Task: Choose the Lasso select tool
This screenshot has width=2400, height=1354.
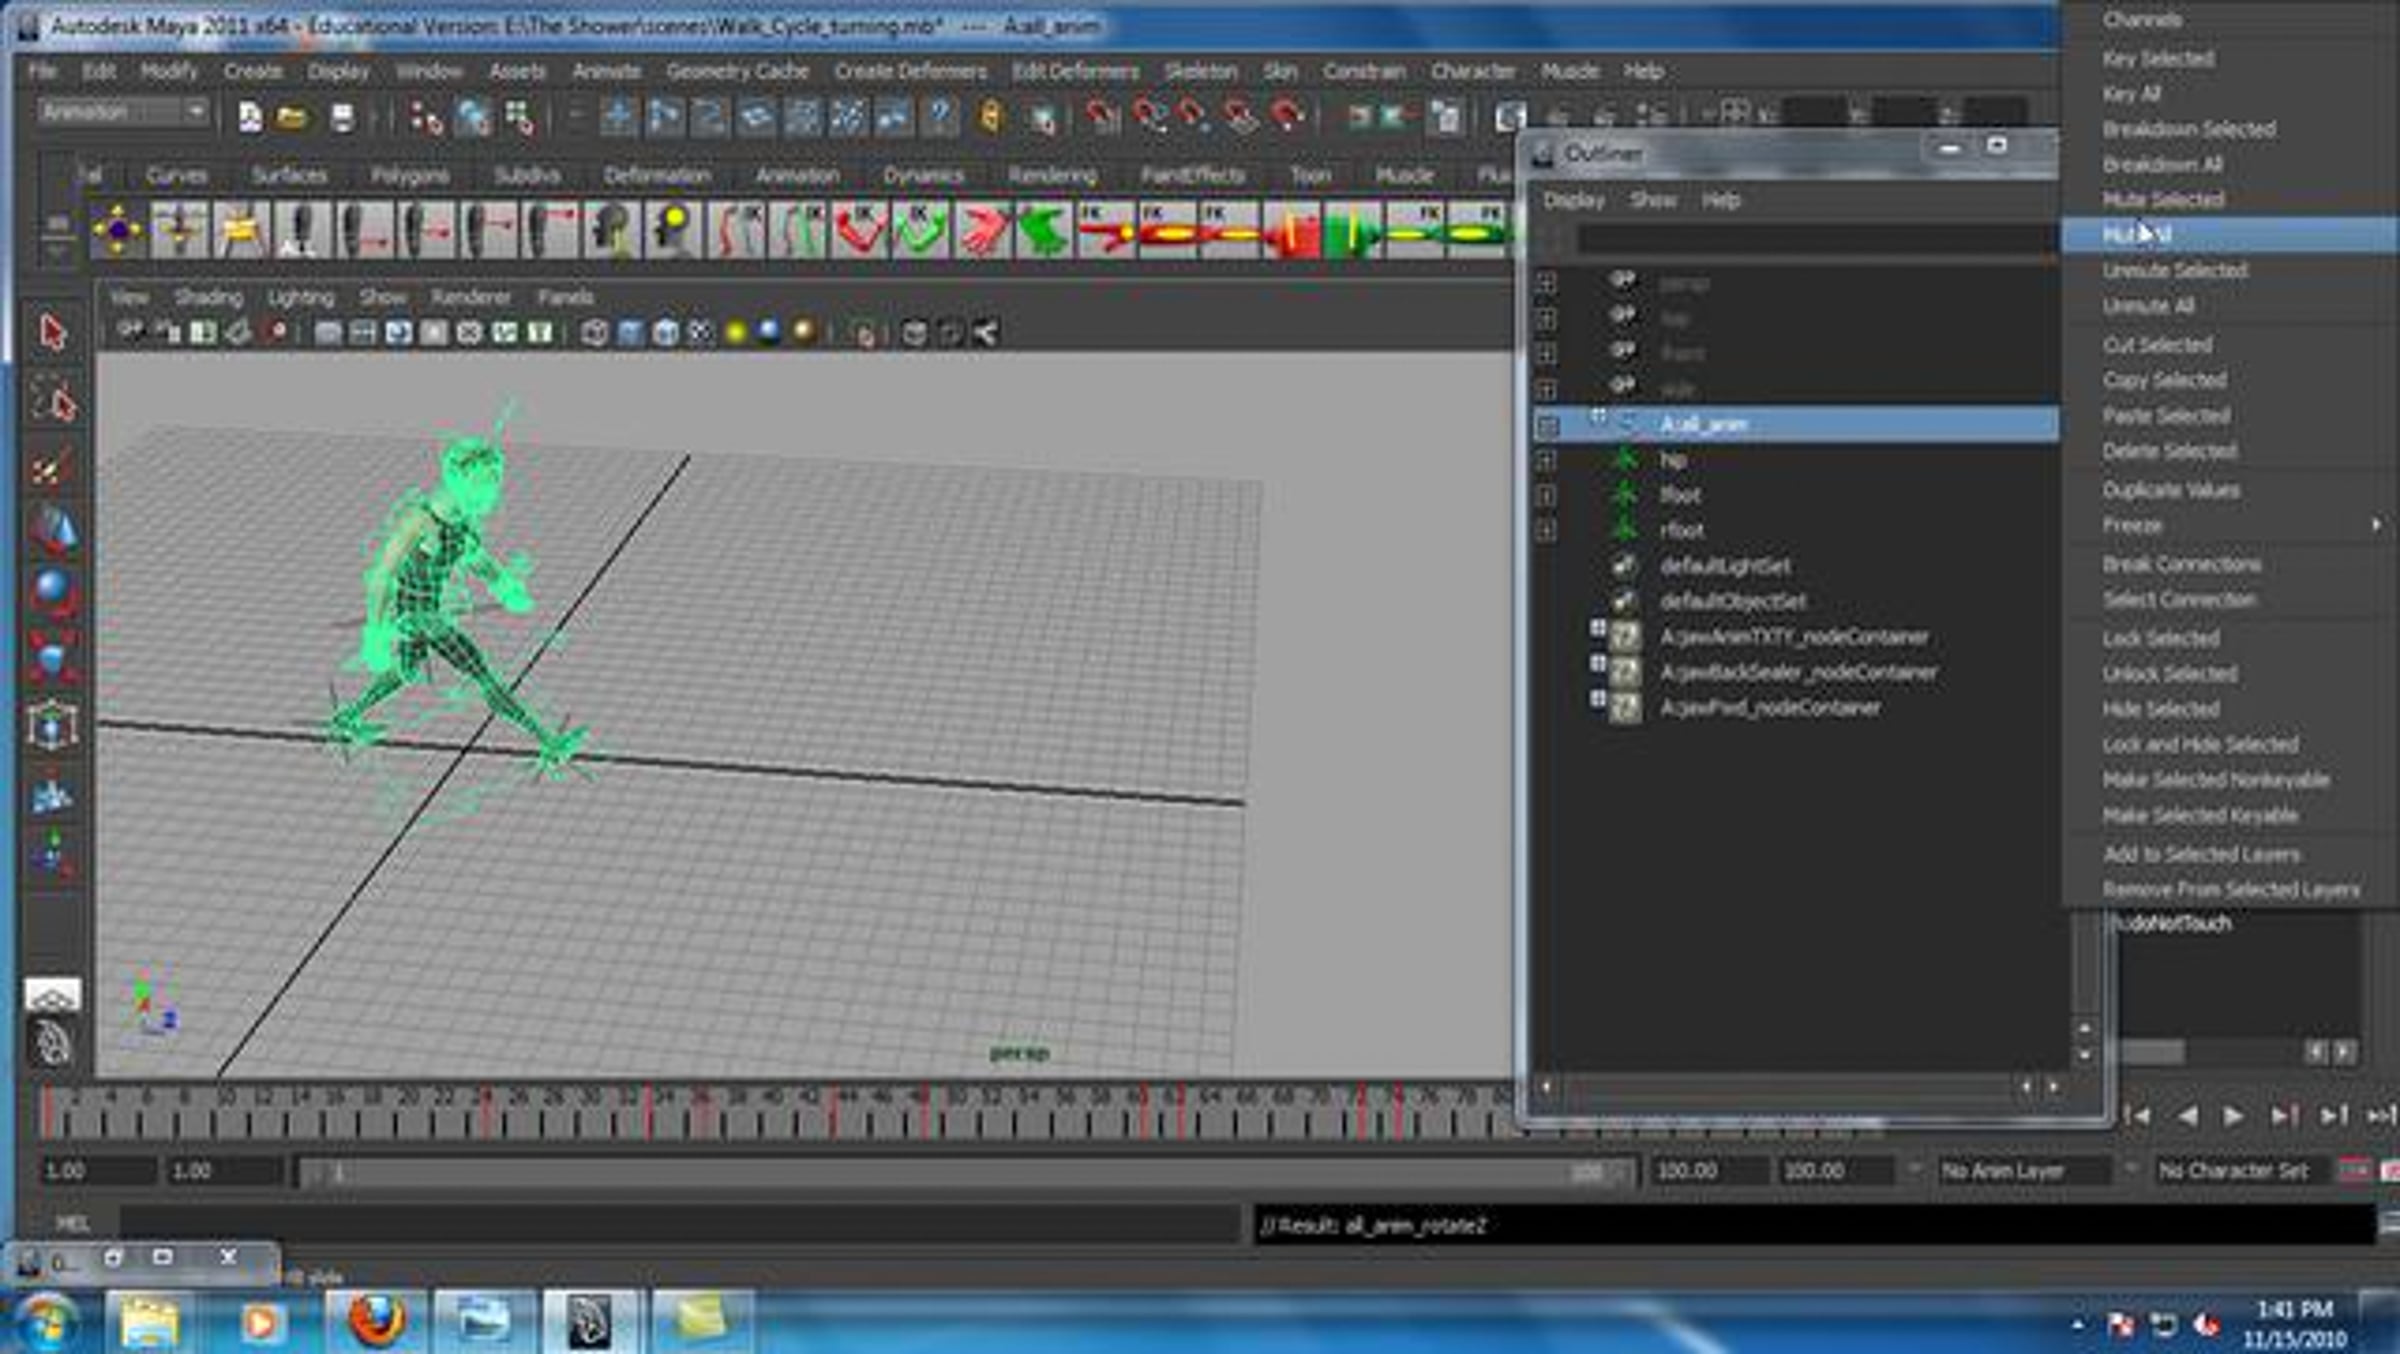Action: click(x=53, y=401)
